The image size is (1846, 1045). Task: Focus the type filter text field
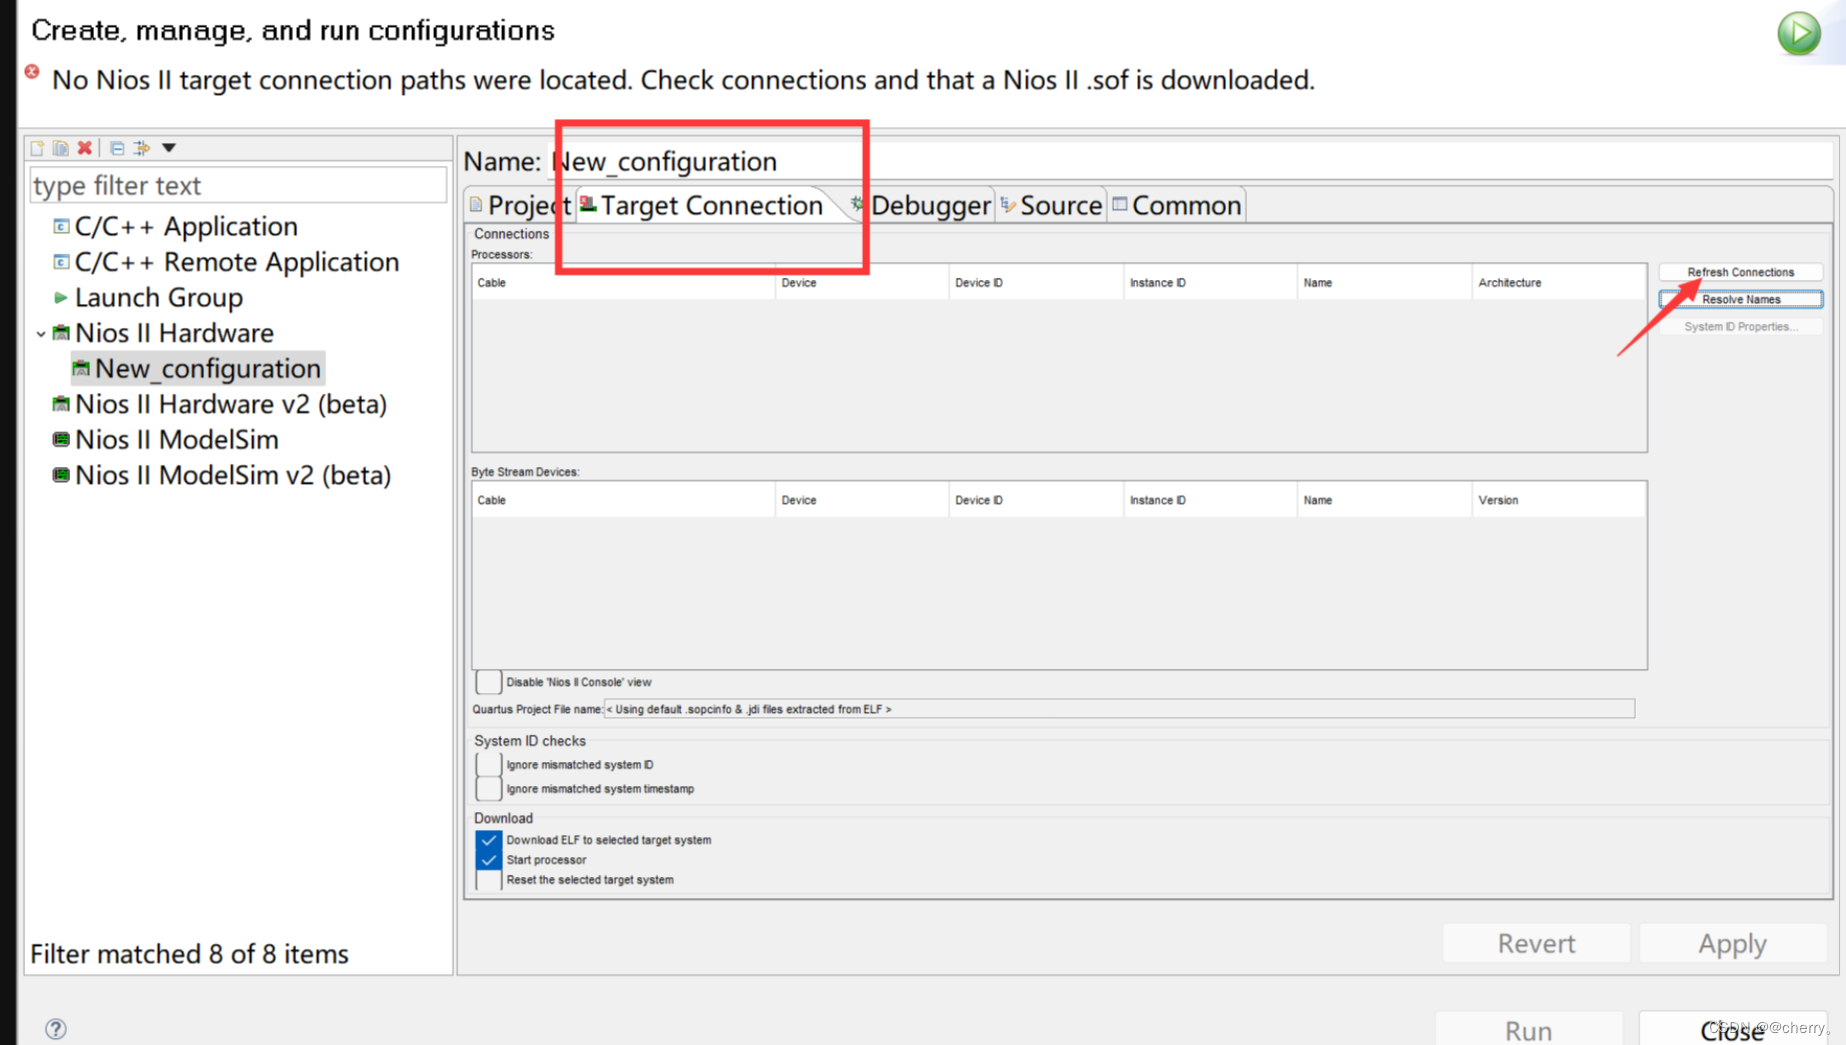[238, 185]
